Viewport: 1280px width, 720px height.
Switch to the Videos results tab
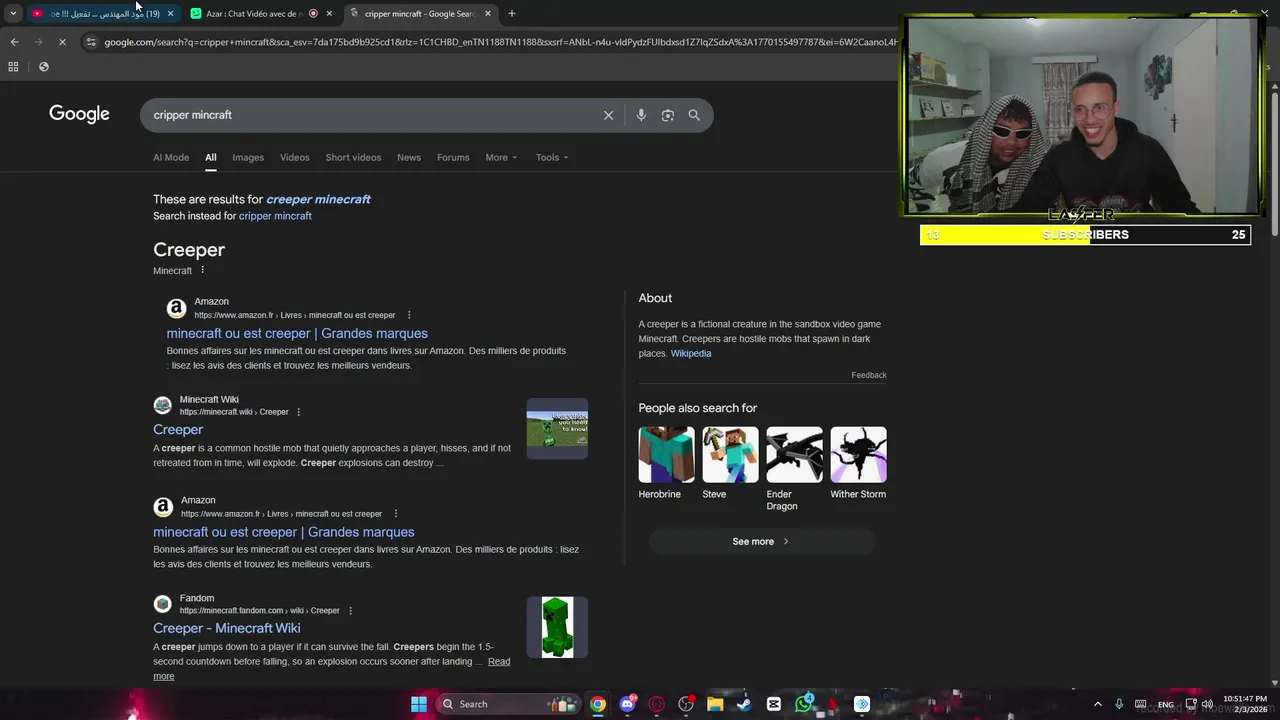tap(294, 157)
